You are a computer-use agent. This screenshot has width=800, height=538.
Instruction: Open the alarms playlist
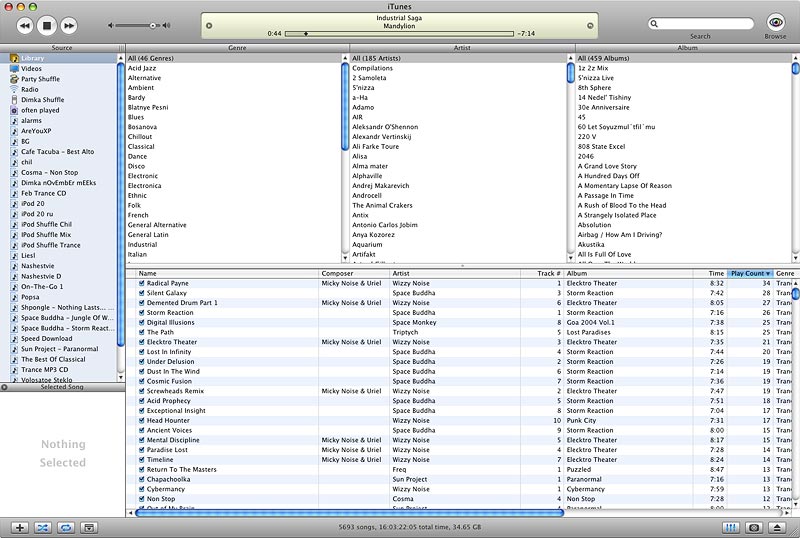59,120
